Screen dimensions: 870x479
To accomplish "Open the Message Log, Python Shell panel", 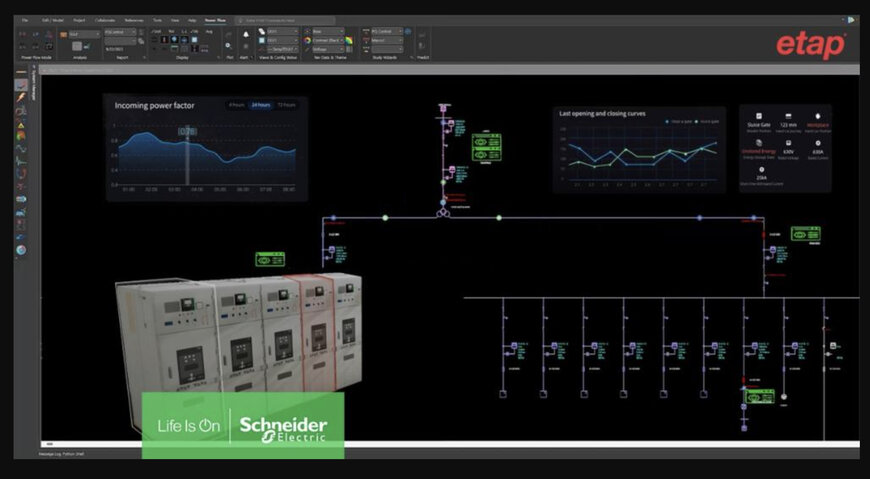I will coord(61,454).
